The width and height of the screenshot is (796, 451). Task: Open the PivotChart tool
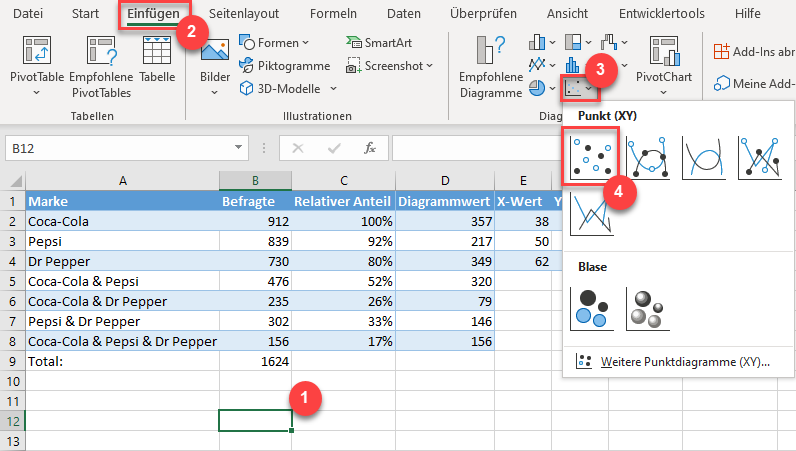[664, 65]
